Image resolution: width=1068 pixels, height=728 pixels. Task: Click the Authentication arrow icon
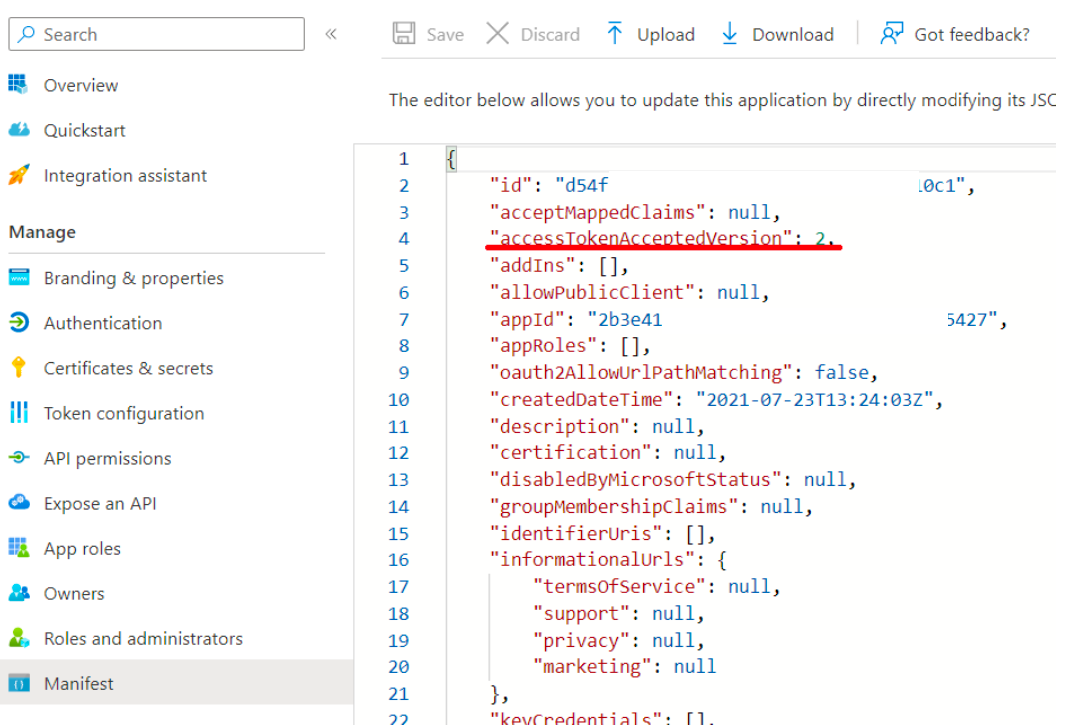18,322
